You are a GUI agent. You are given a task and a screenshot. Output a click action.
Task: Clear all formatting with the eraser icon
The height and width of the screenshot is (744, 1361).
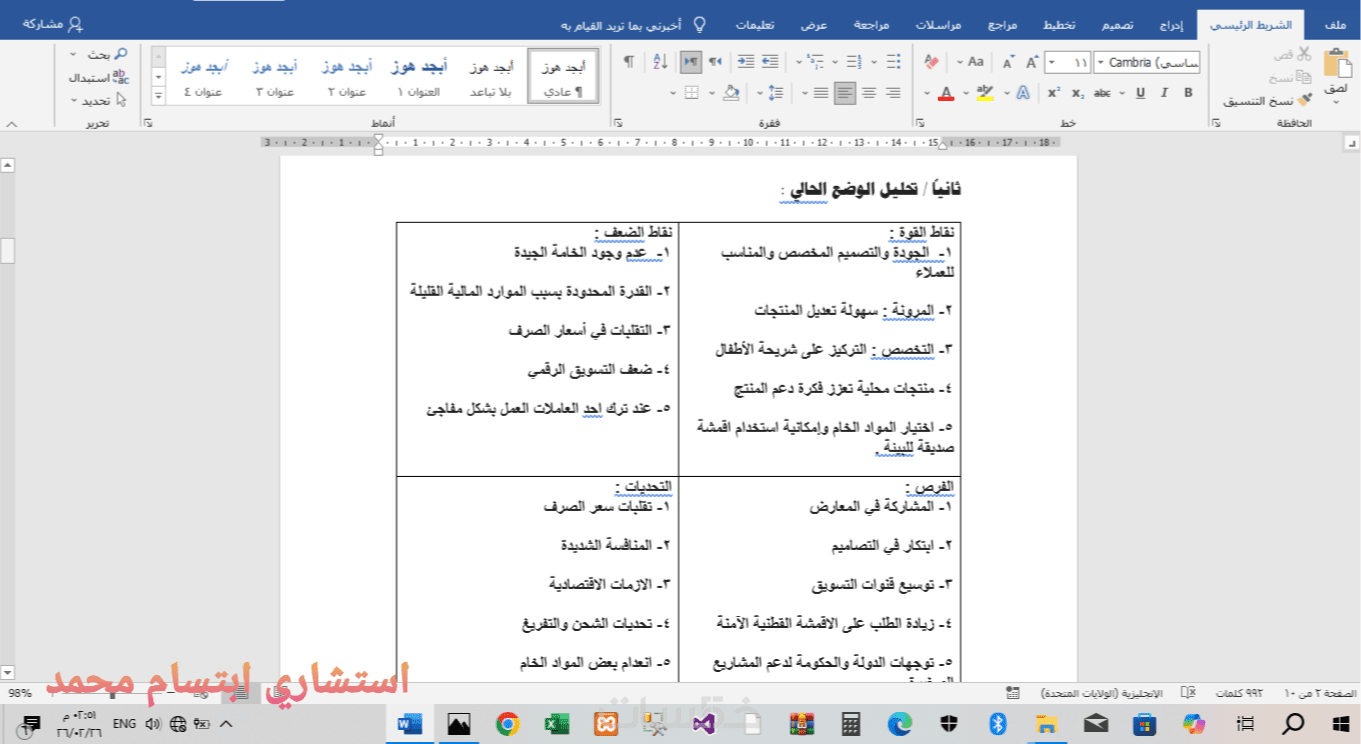(931, 62)
